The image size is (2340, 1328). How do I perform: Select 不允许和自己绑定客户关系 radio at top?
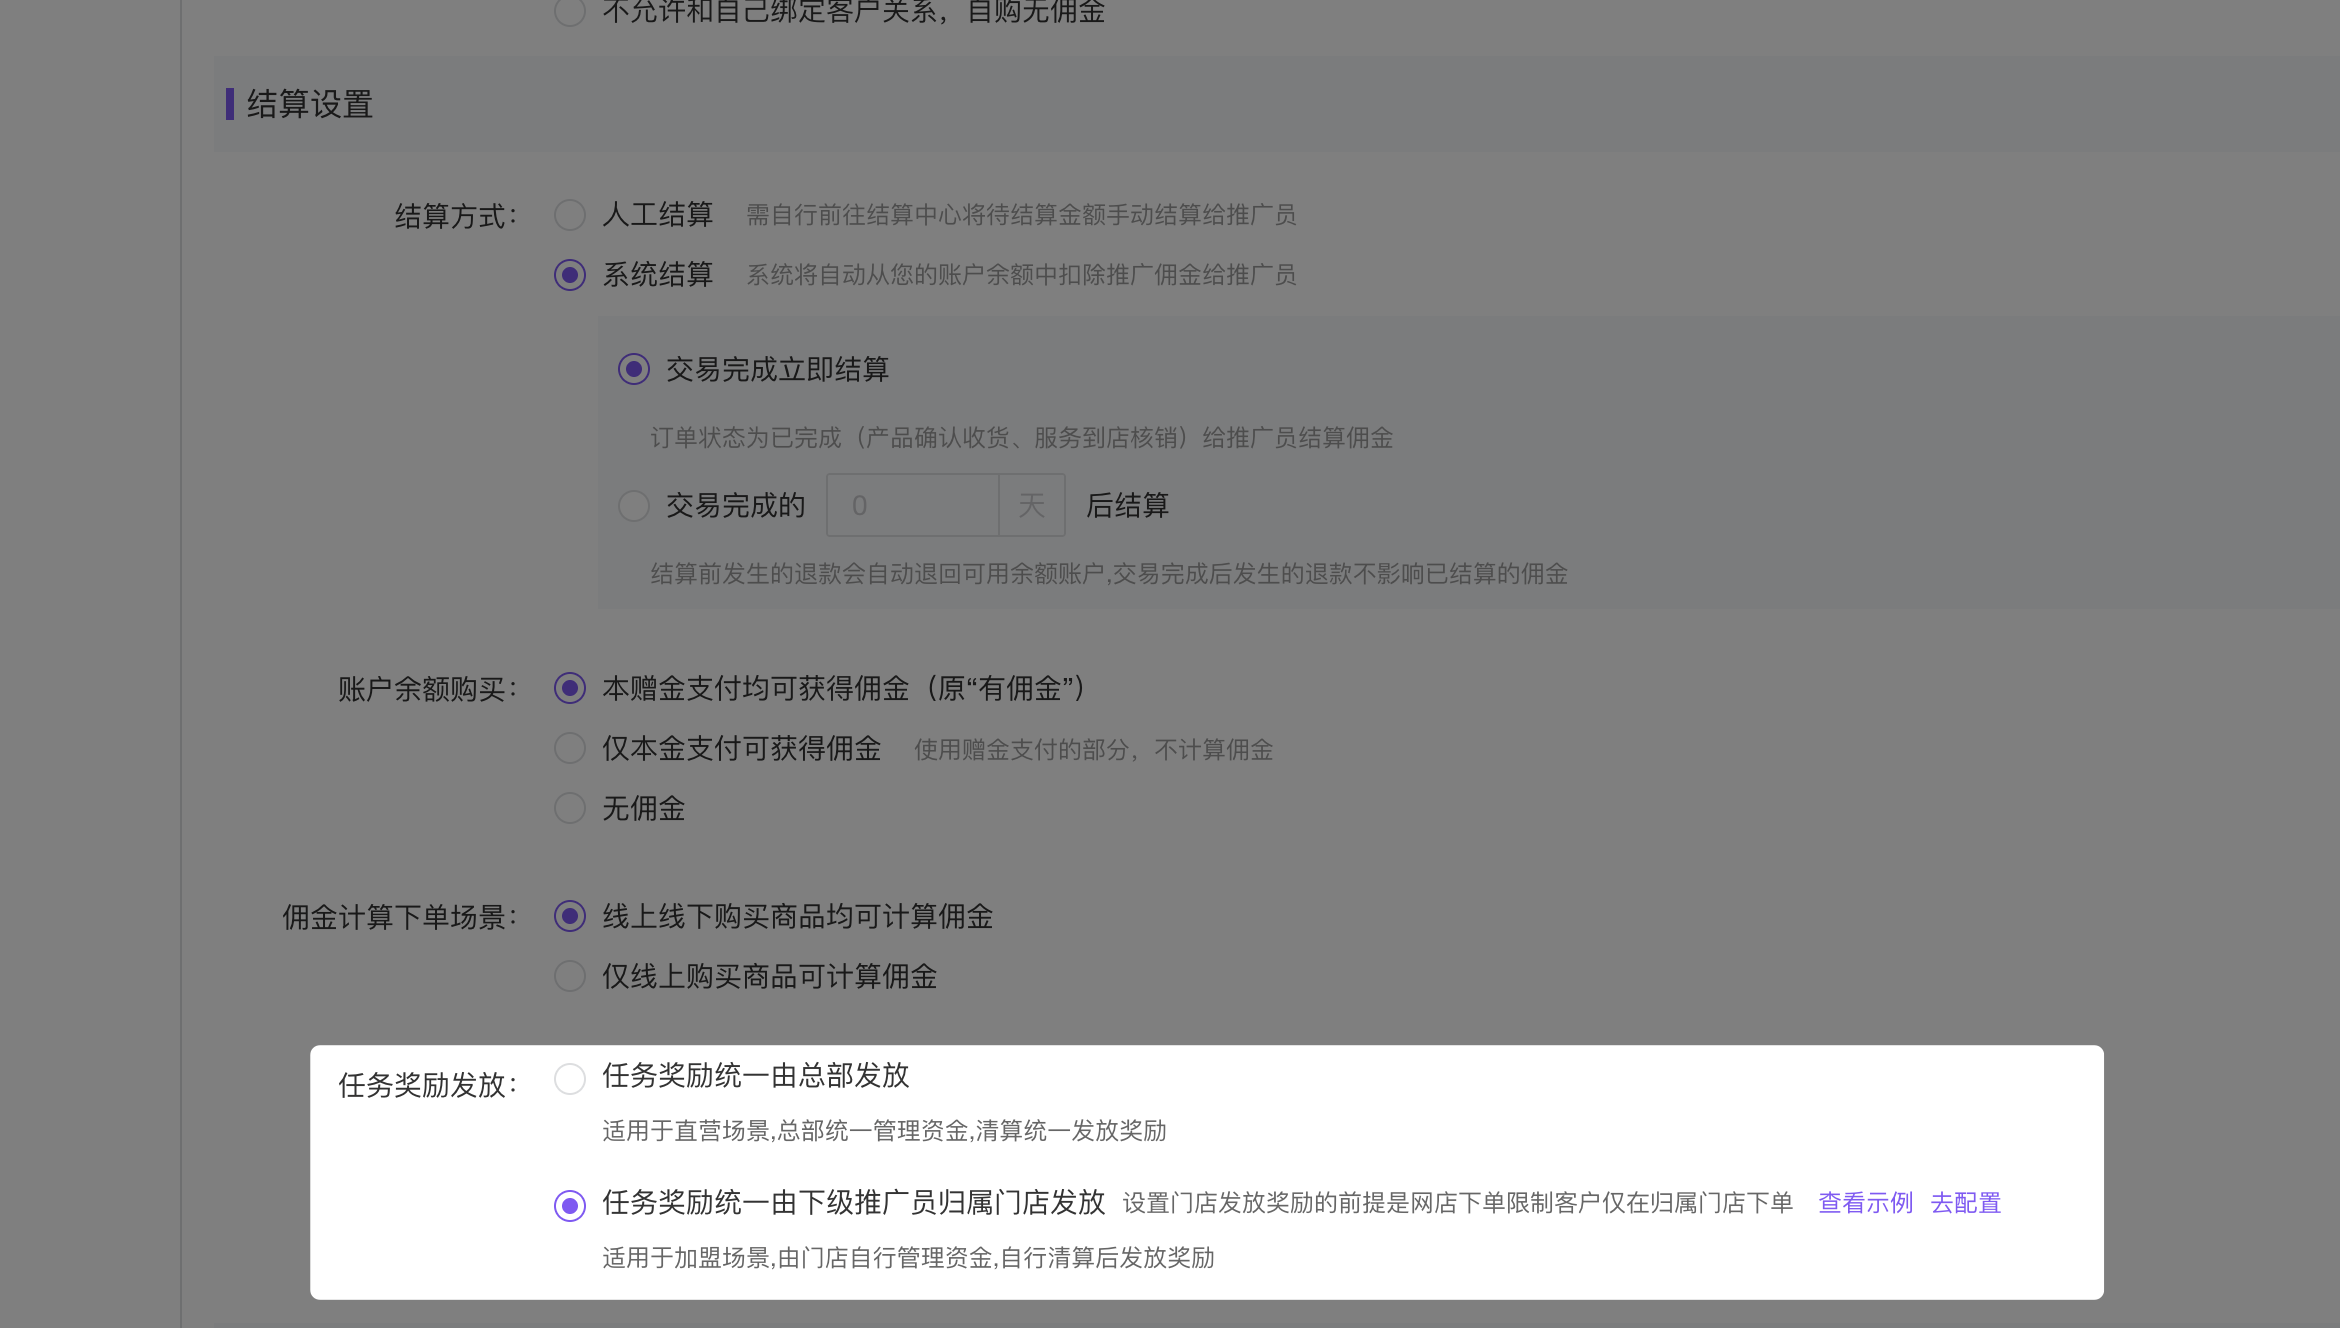pos(570,12)
